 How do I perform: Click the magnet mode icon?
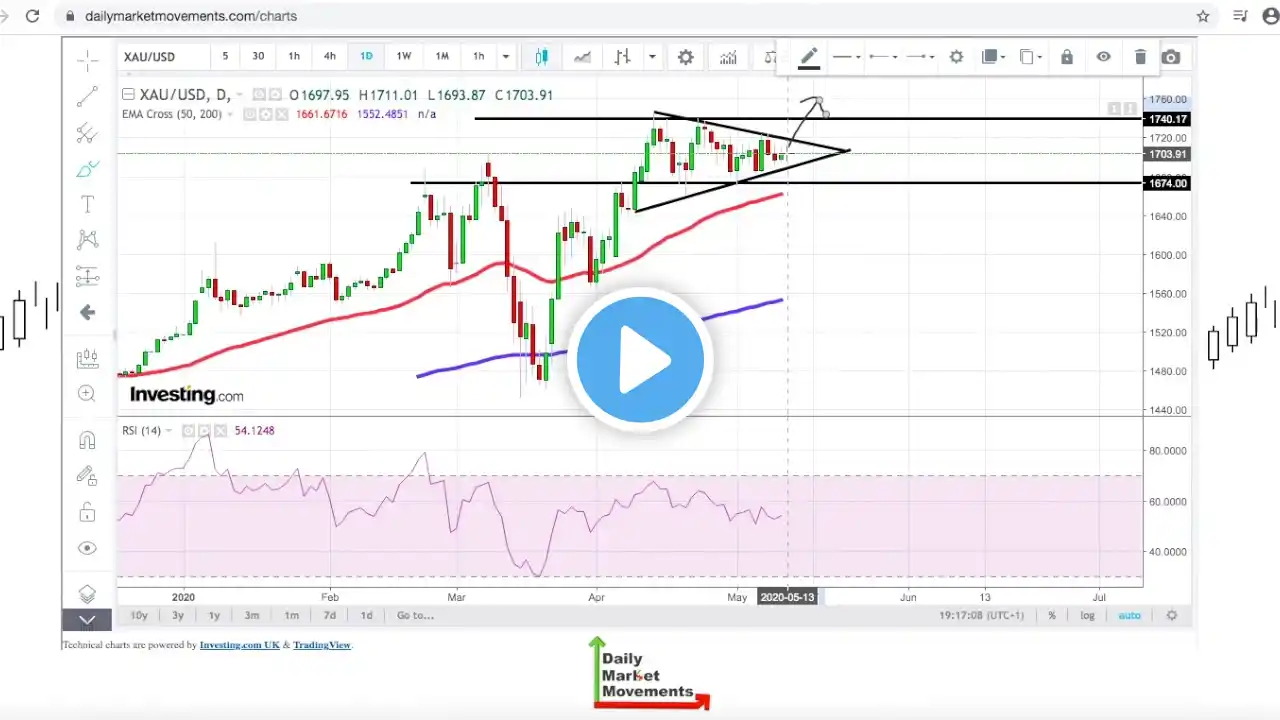87,441
